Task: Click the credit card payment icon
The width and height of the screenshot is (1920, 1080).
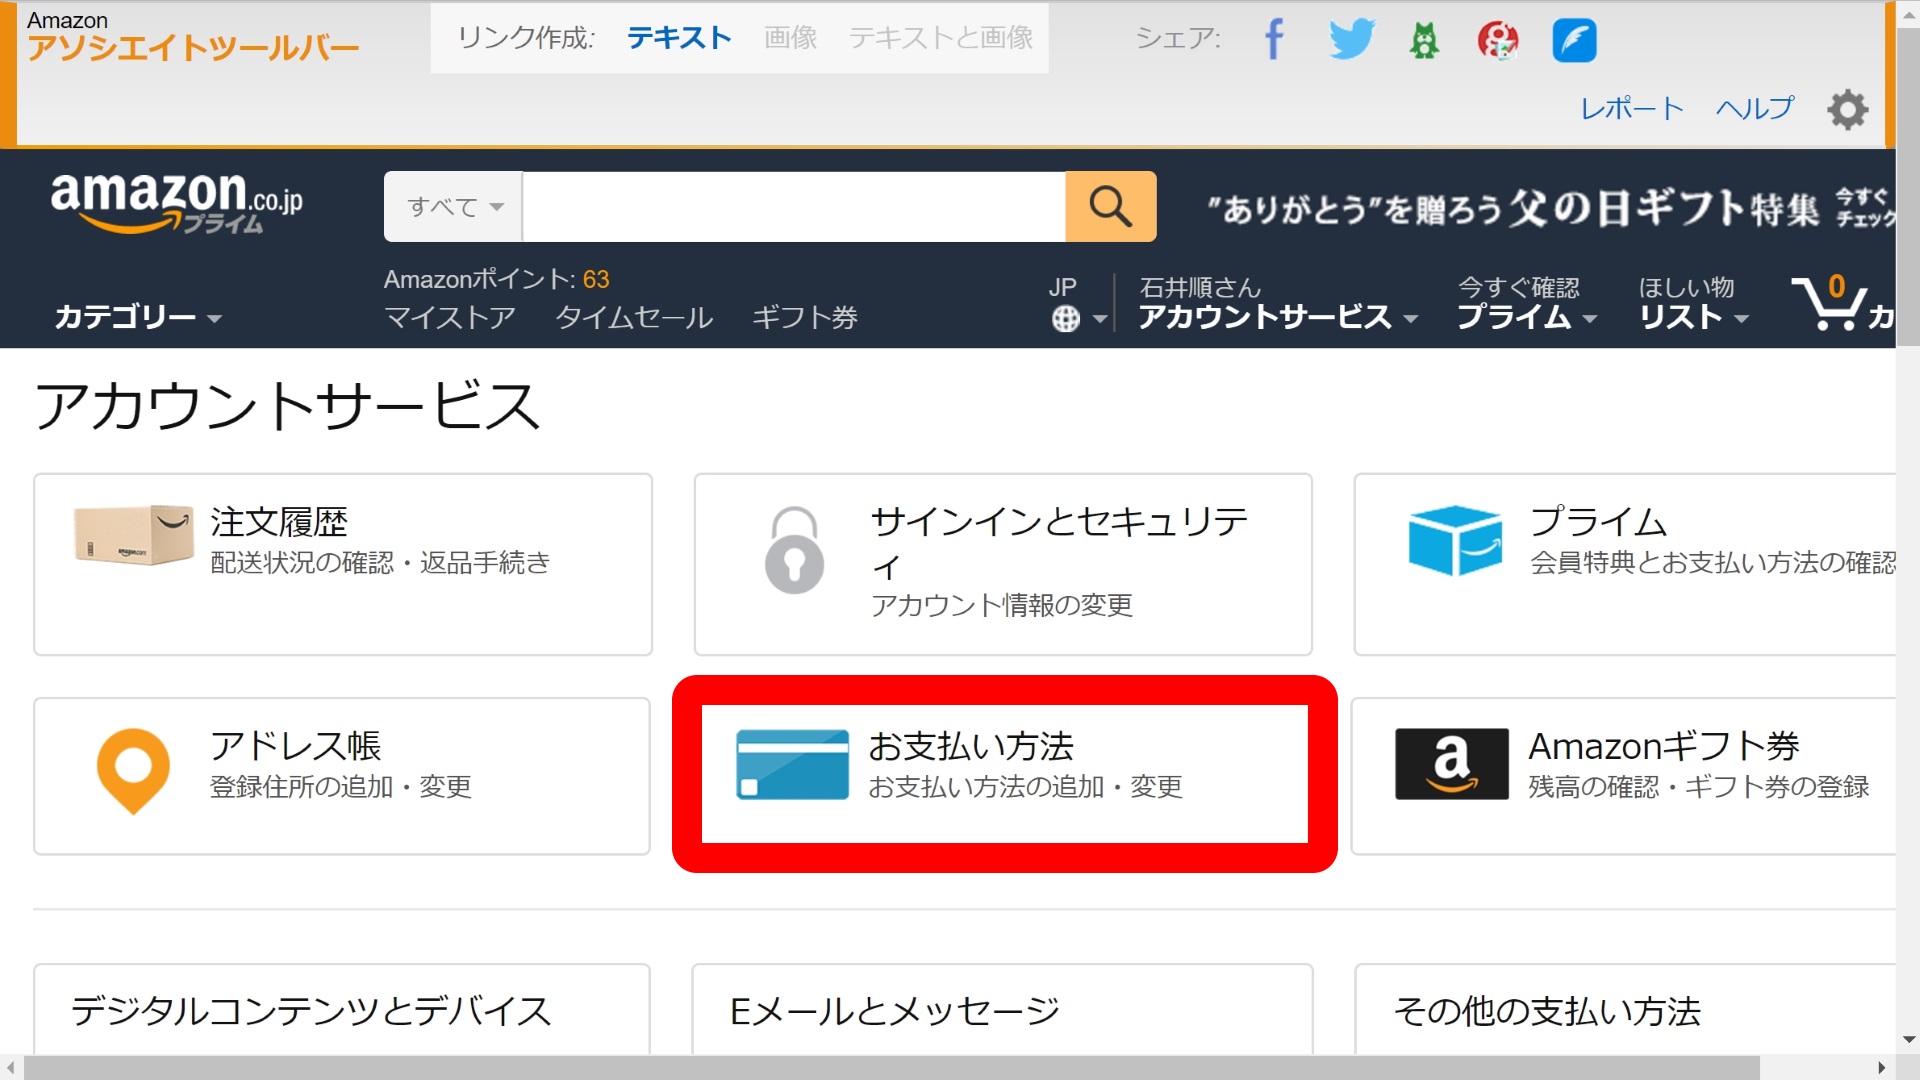Action: click(x=792, y=765)
